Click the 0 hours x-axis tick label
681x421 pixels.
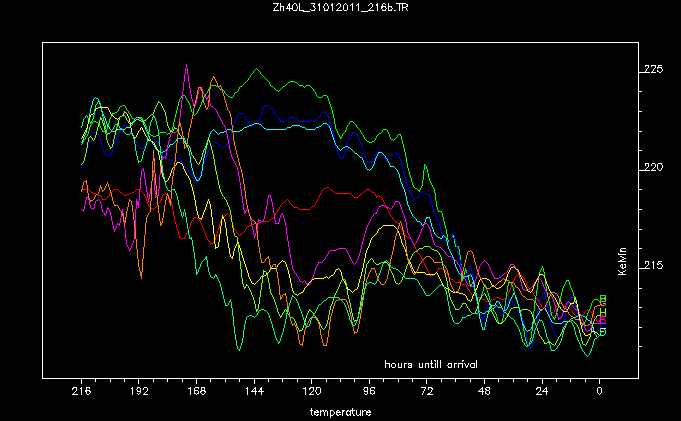(x=599, y=391)
